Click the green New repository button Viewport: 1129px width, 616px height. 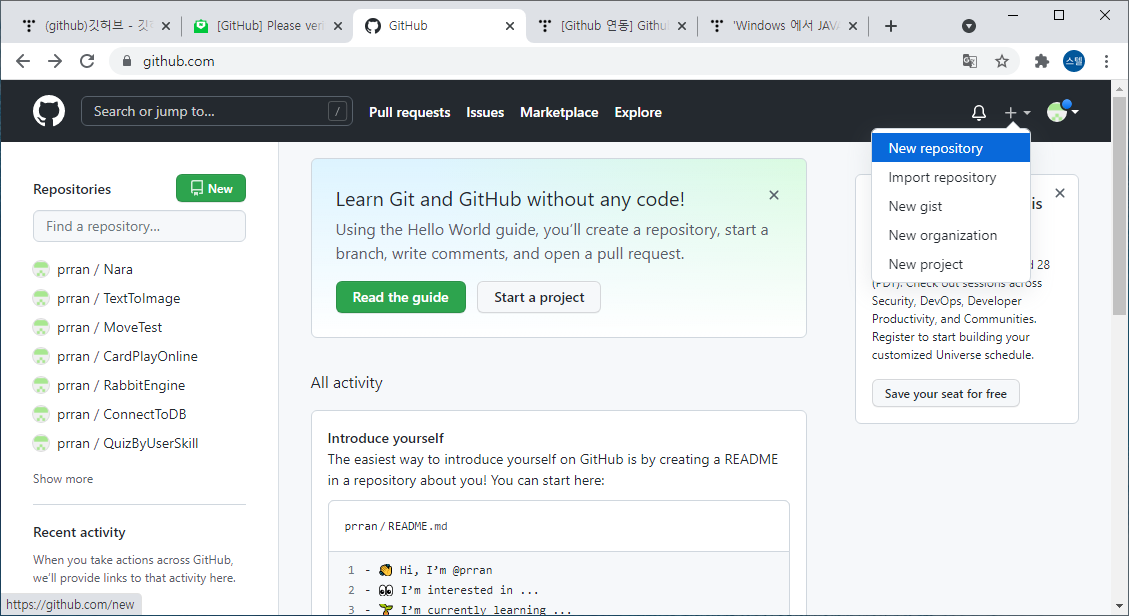pos(211,189)
